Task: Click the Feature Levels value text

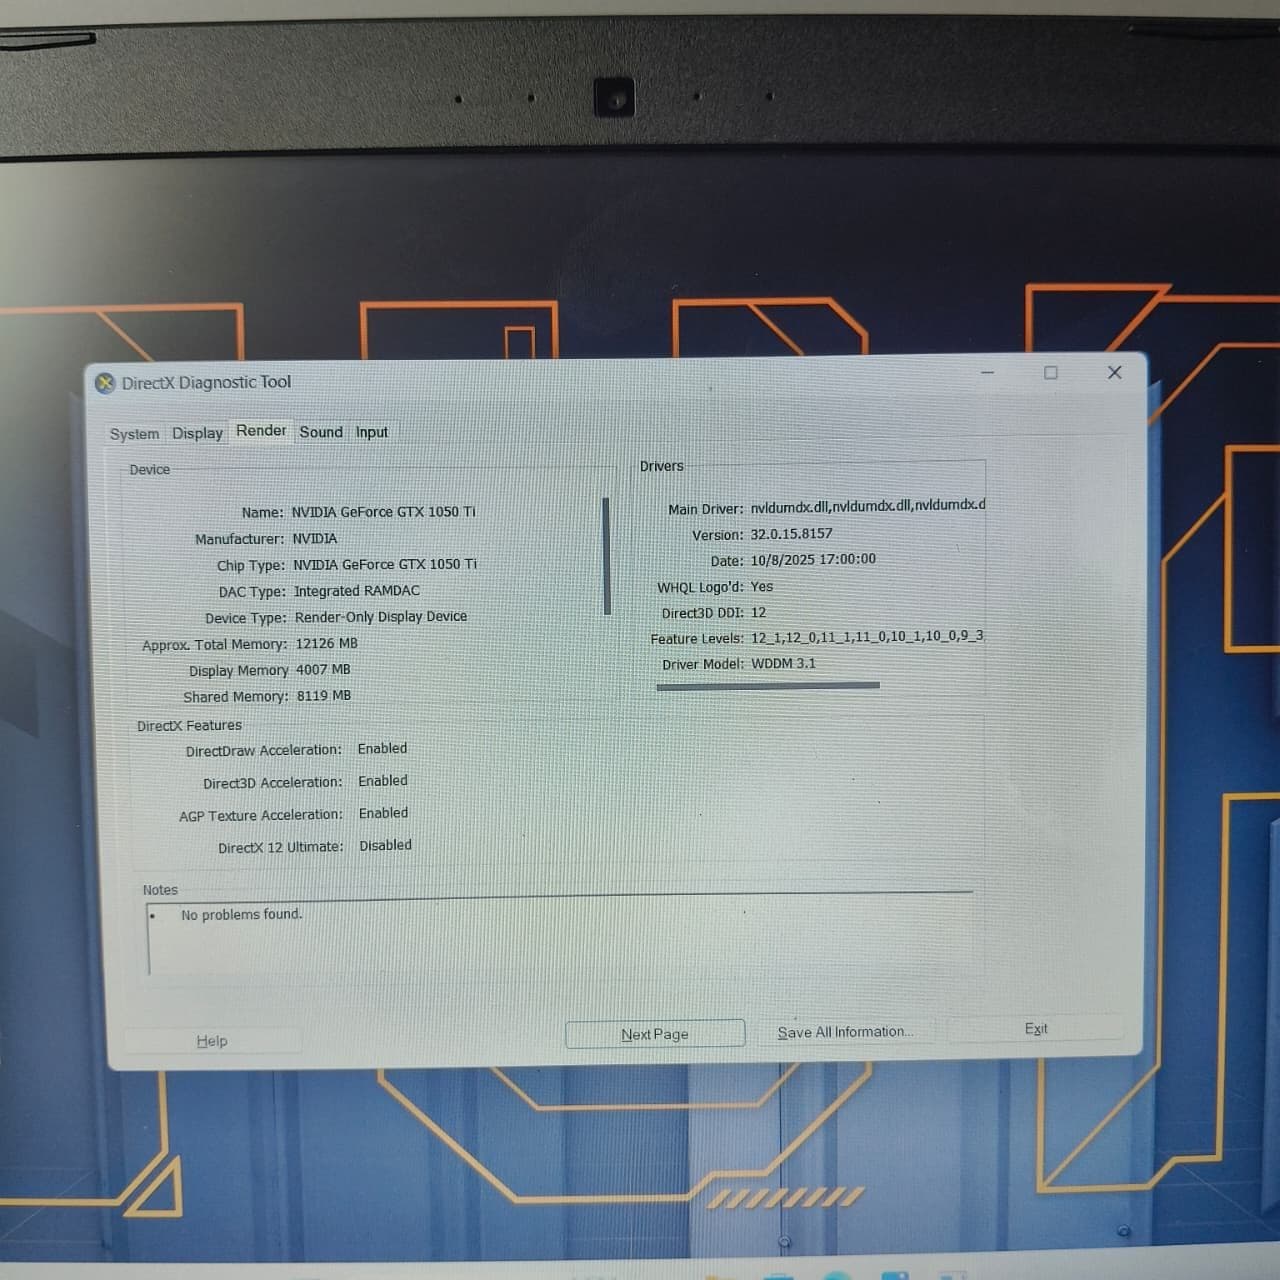Action: [x=867, y=636]
